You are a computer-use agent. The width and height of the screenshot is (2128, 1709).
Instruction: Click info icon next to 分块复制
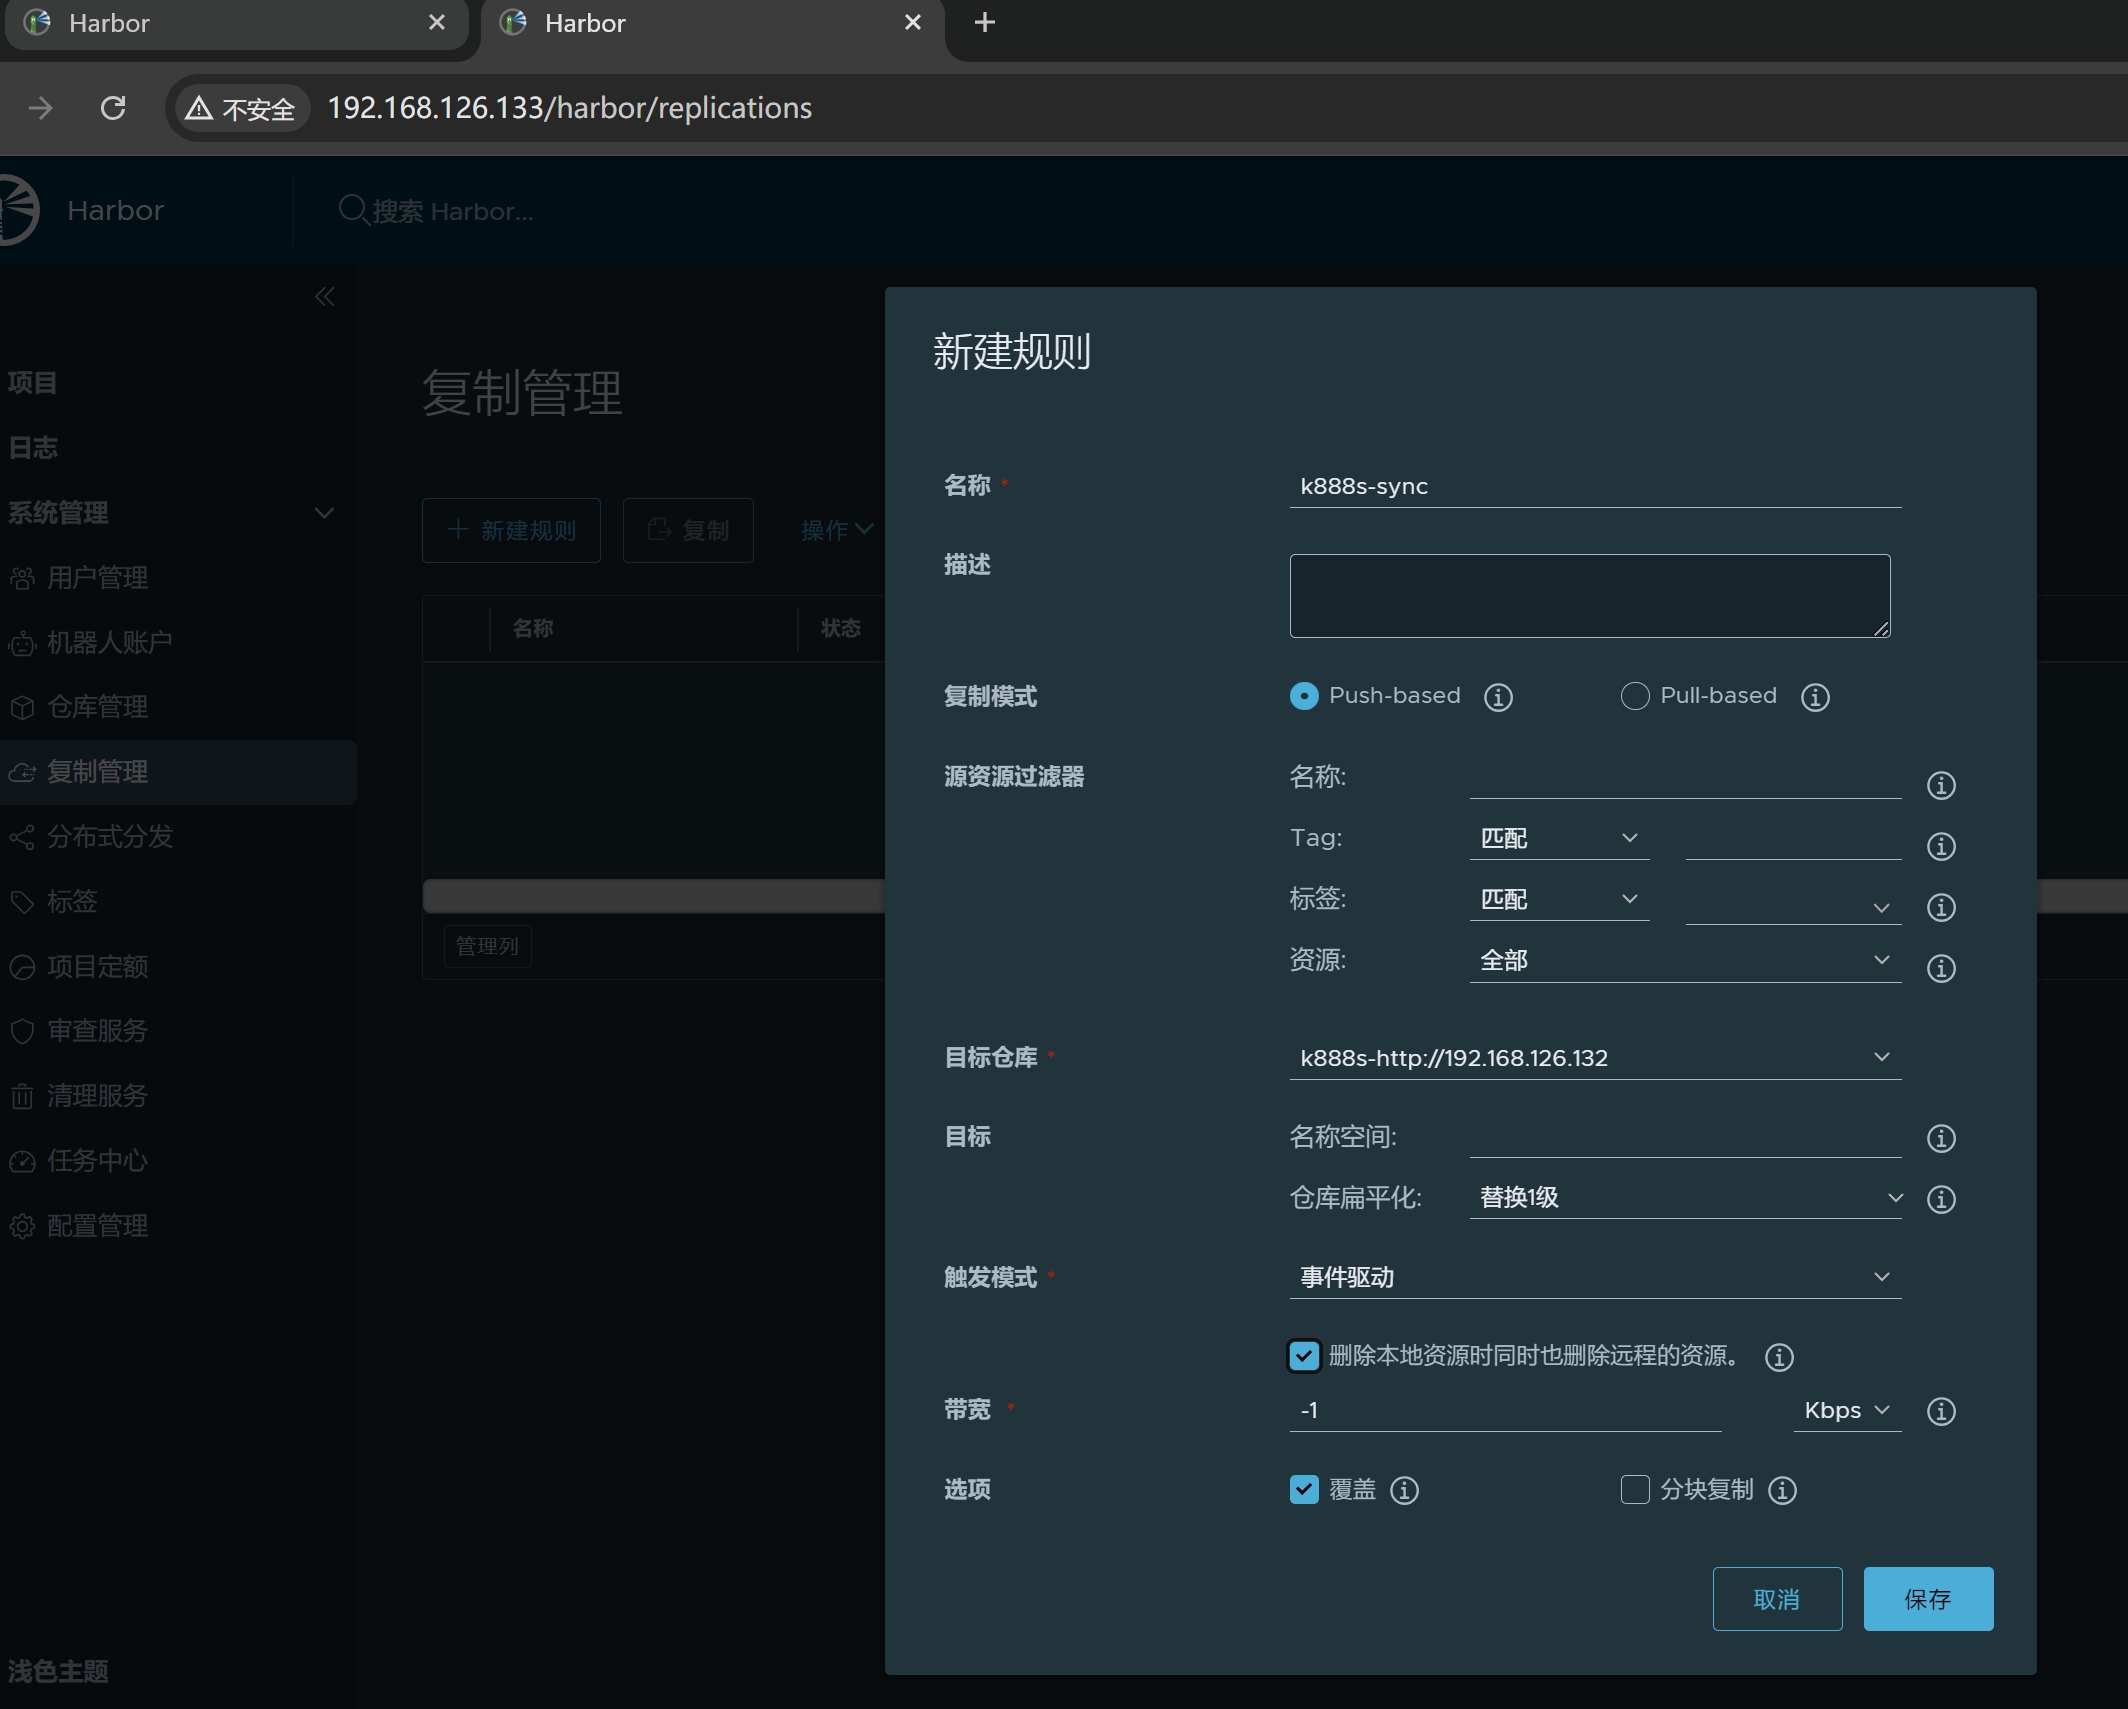point(1782,1490)
